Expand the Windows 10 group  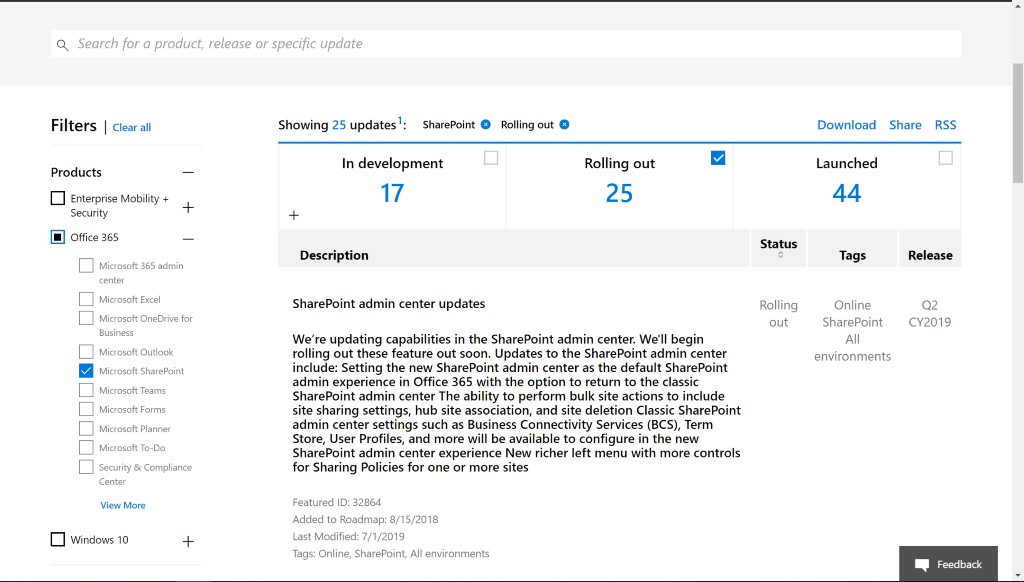click(x=188, y=542)
